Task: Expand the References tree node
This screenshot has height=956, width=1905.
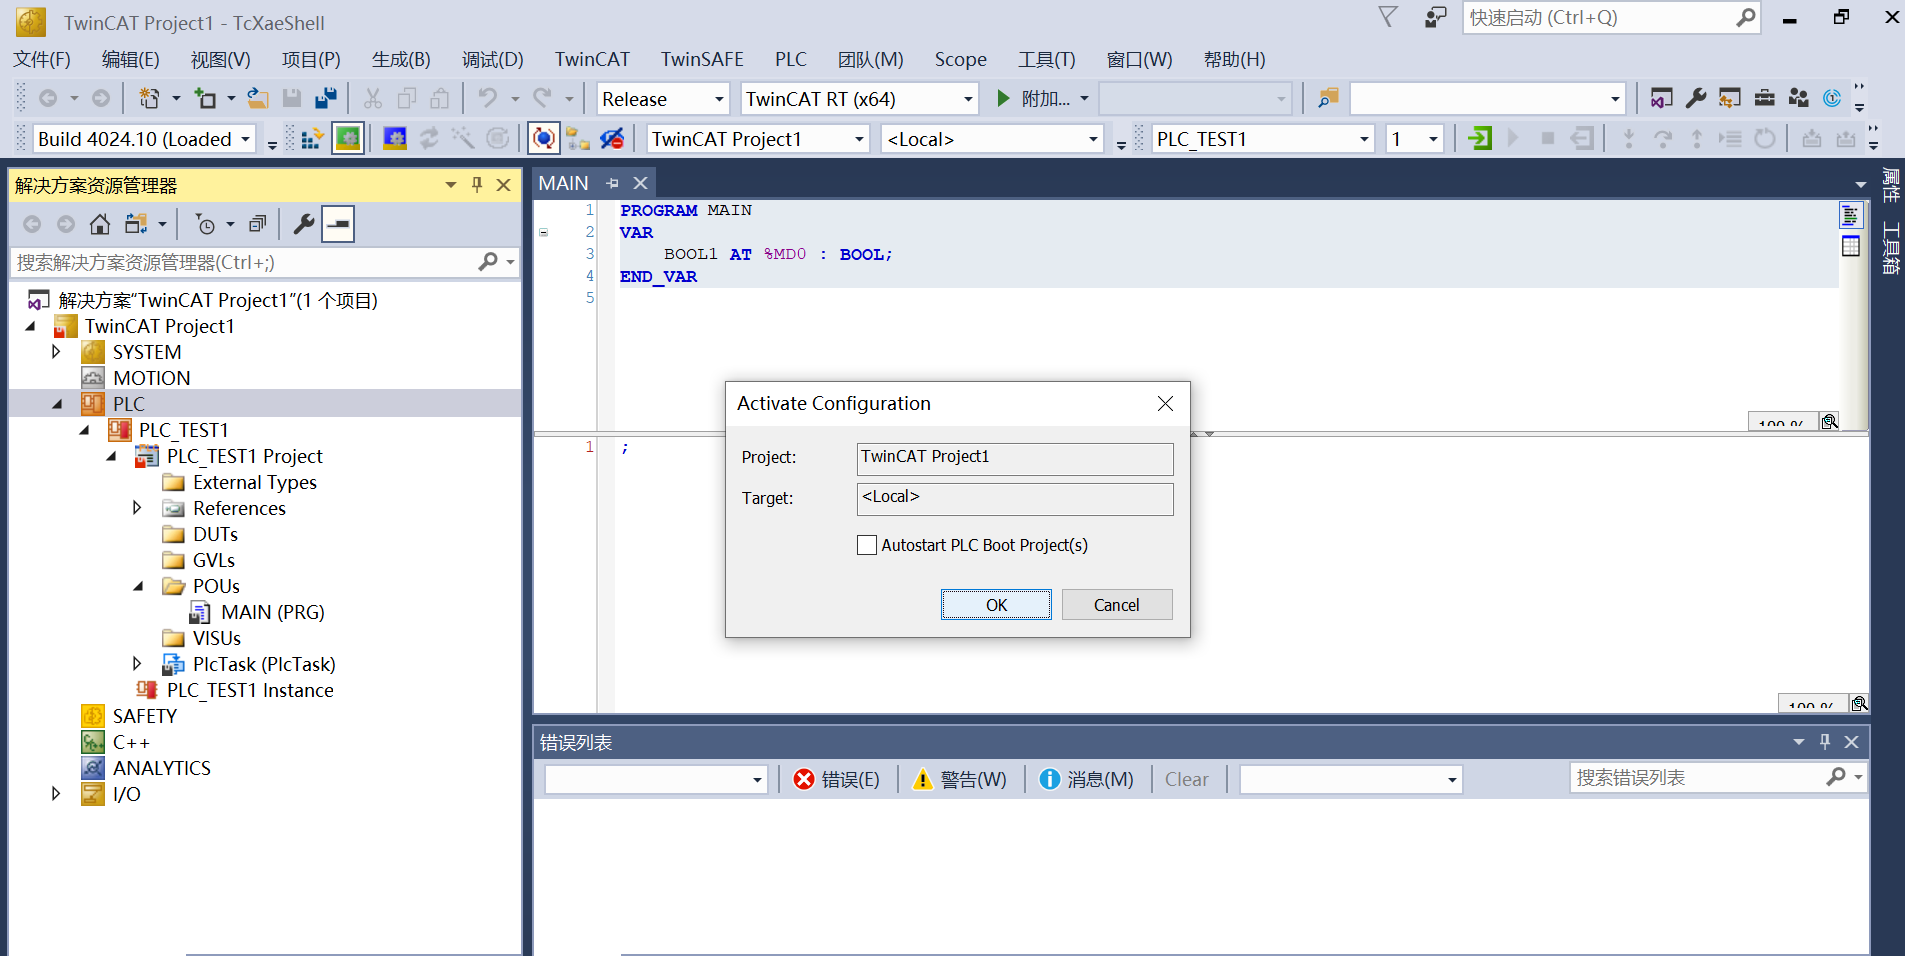Action: [x=138, y=508]
